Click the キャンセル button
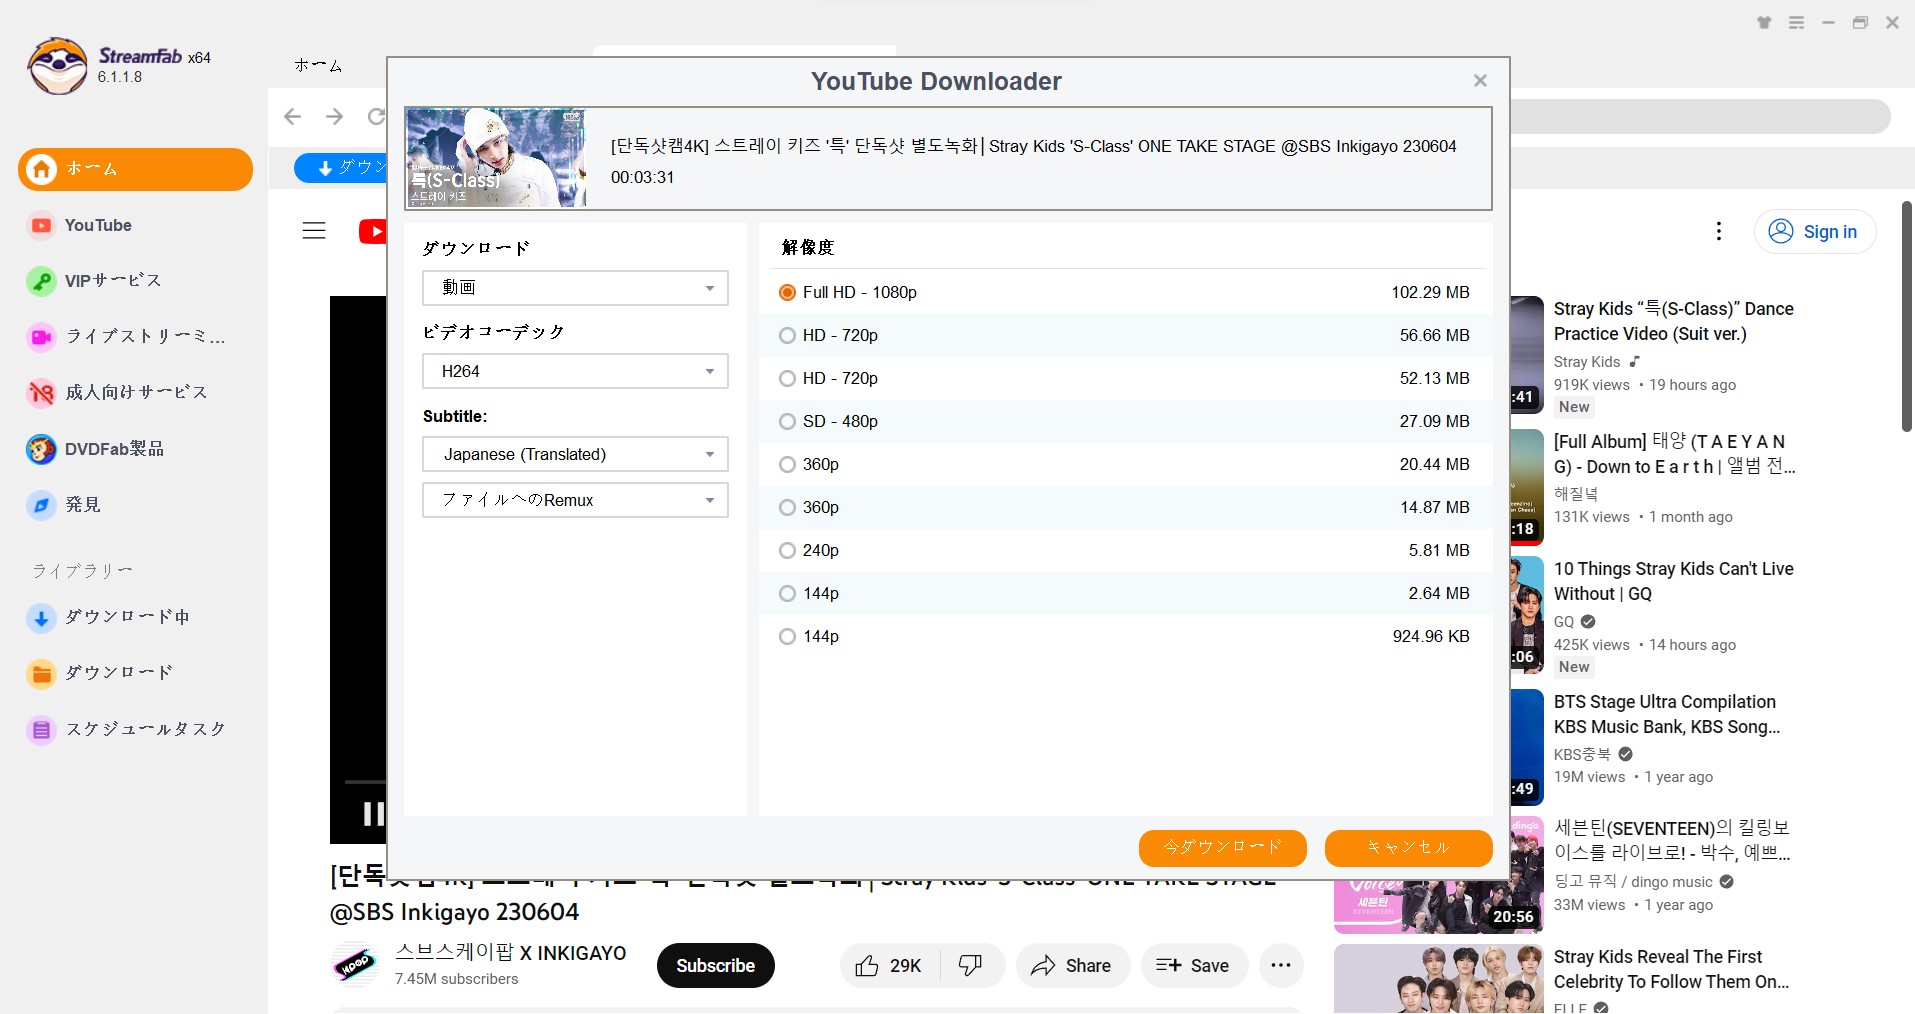Image resolution: width=1915 pixels, height=1014 pixels. 1408,848
